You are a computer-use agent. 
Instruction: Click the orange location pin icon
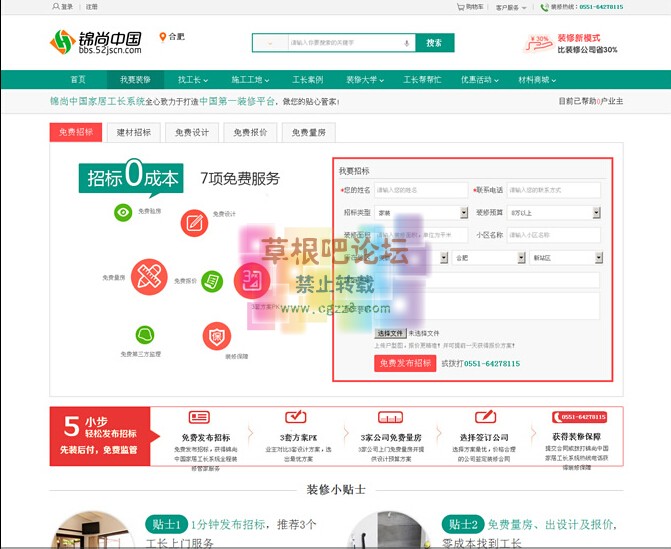(x=163, y=37)
